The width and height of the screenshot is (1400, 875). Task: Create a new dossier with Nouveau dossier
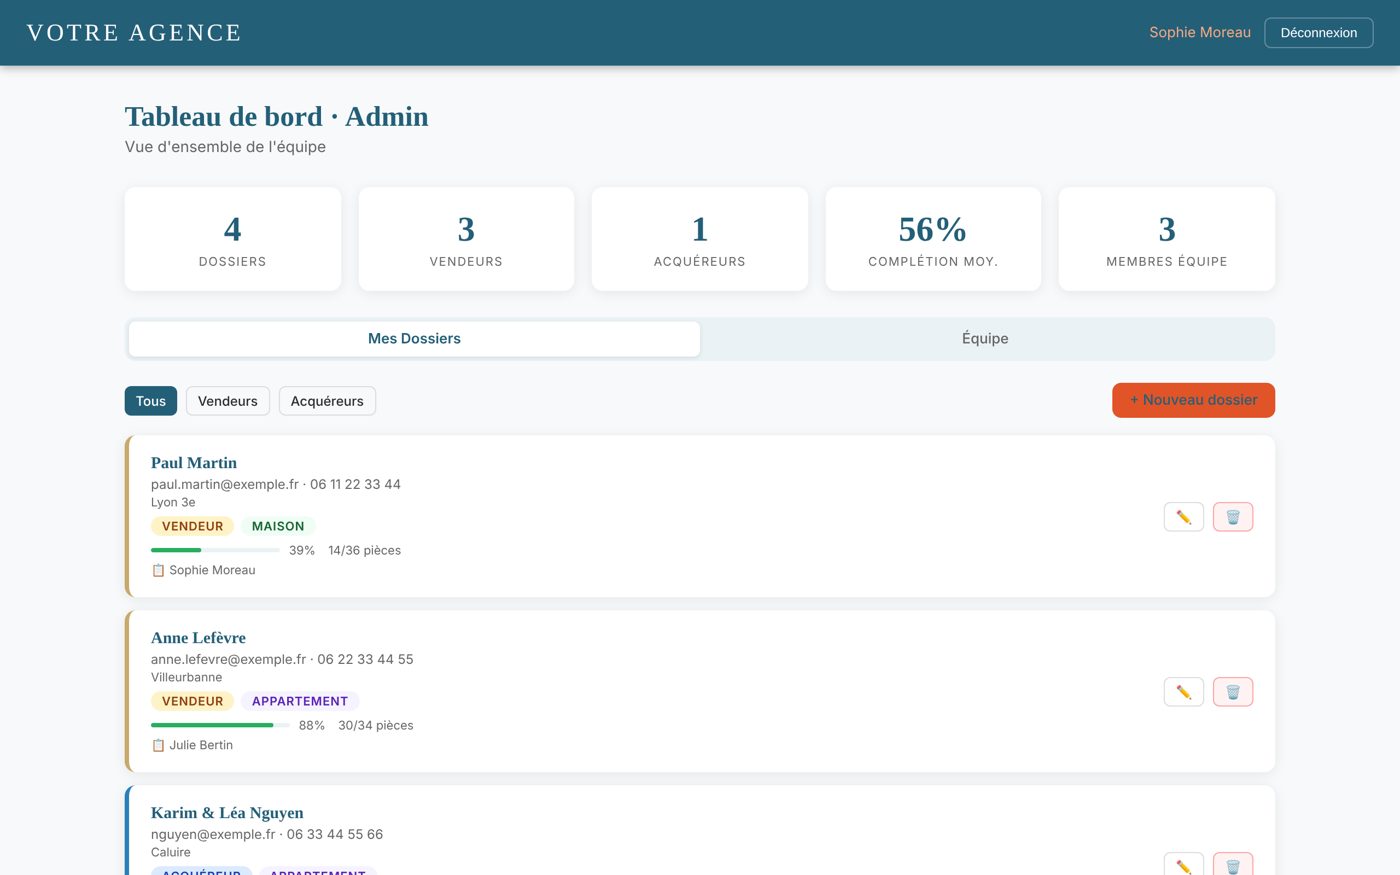[x=1193, y=400]
